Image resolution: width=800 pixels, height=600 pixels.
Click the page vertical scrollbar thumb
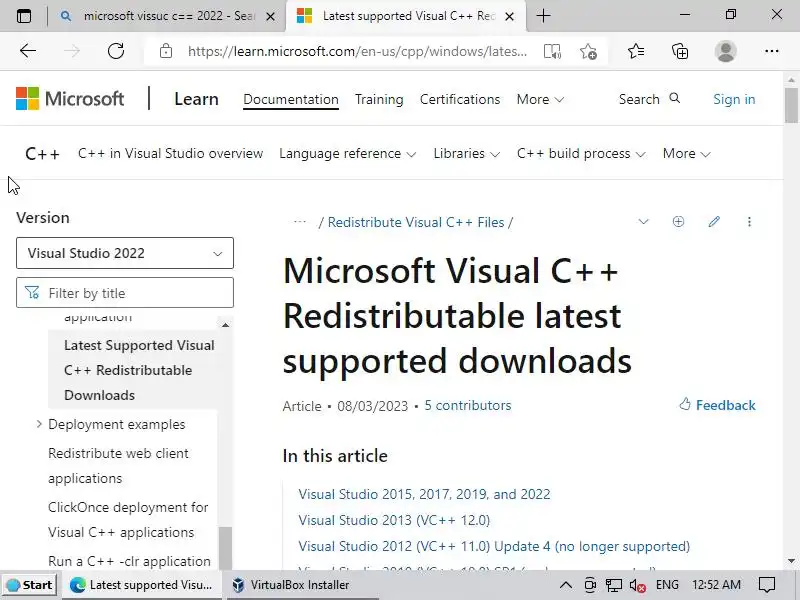click(x=791, y=105)
